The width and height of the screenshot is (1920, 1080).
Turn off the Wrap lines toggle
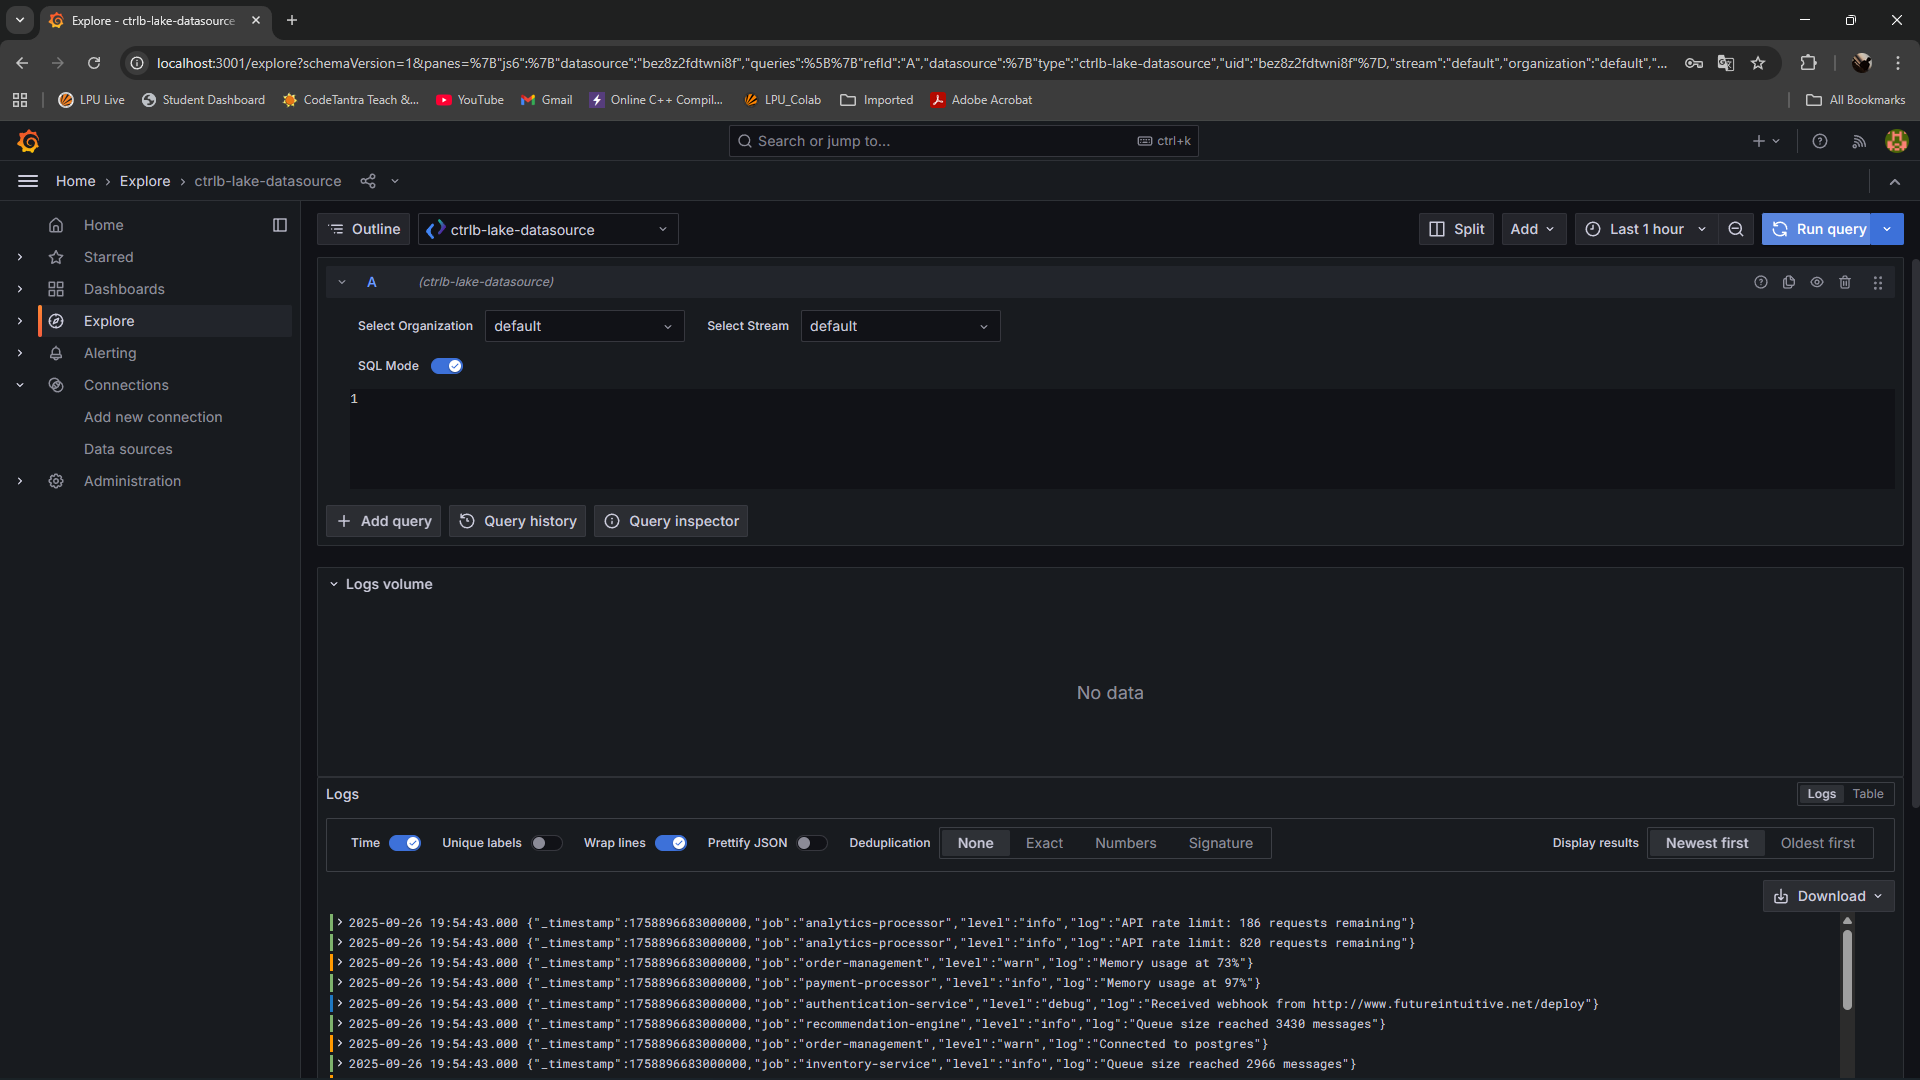(x=670, y=843)
